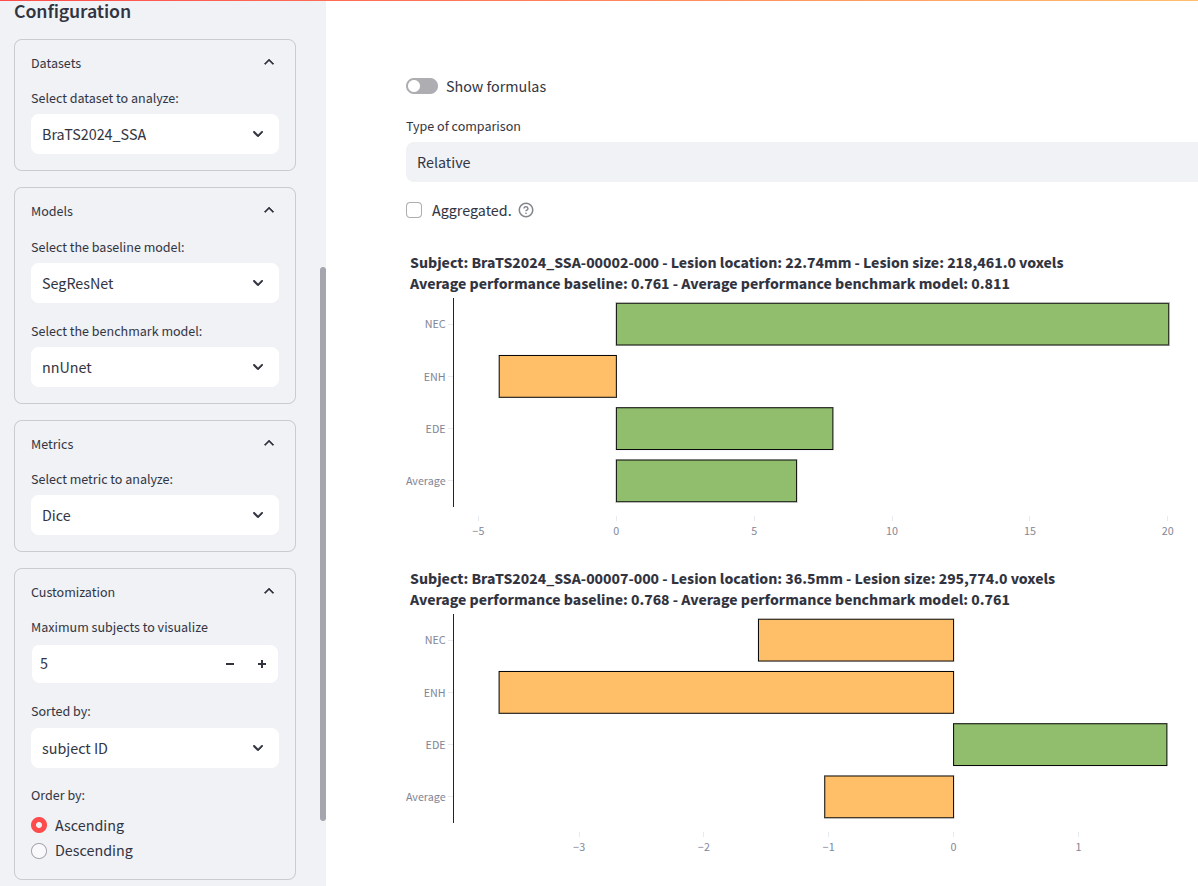This screenshot has height=886, width=1198.
Task: Click the green NEC bar in first chart
Action: [892, 324]
